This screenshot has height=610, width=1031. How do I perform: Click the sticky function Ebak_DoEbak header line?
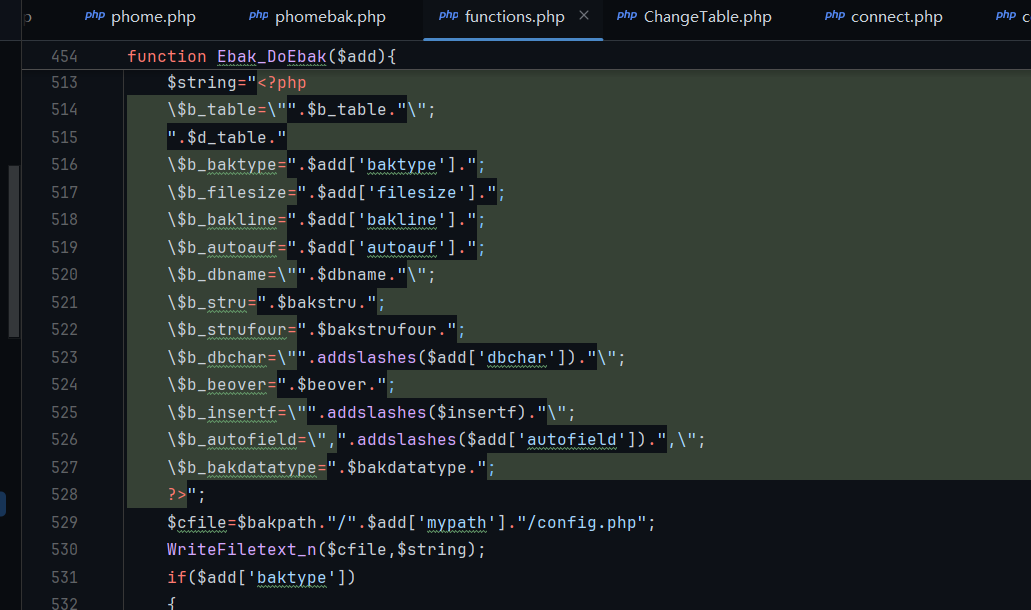[261, 56]
